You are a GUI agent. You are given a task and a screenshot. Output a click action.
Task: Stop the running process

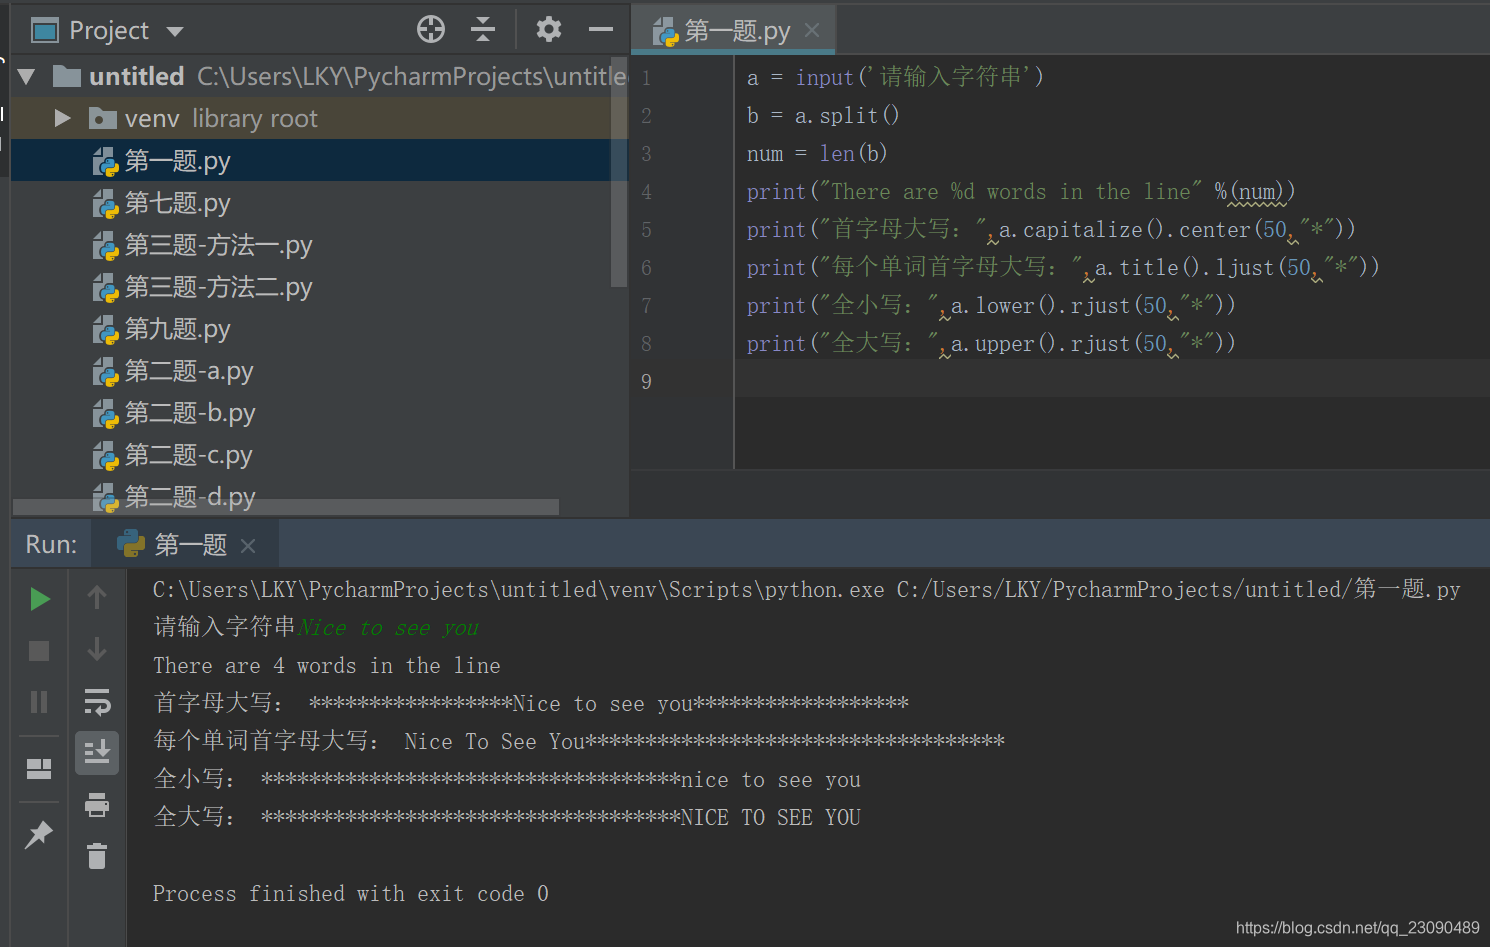[x=39, y=651]
